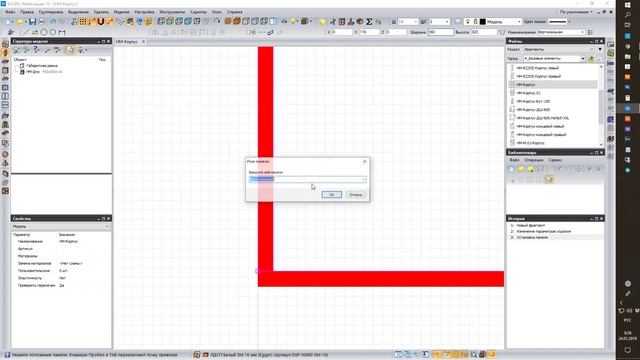Open Сервис menu in Librarian panel
The height and width of the screenshot is (360, 640).
555,160
